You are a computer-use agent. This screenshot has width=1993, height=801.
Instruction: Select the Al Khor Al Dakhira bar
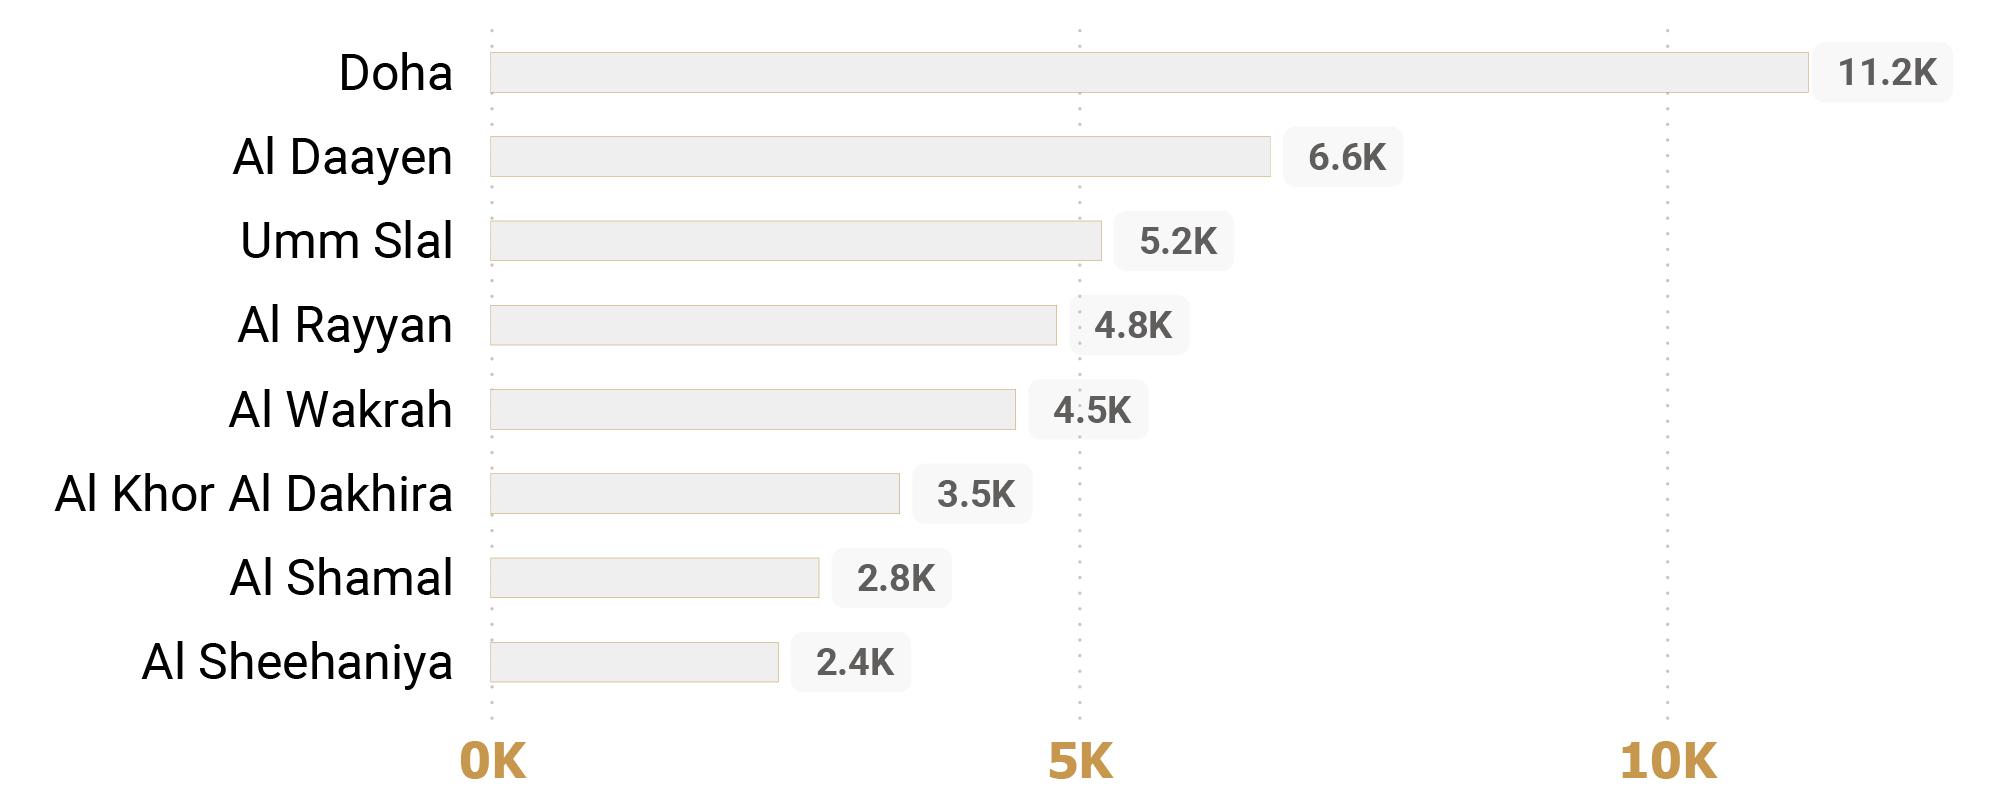[695, 494]
